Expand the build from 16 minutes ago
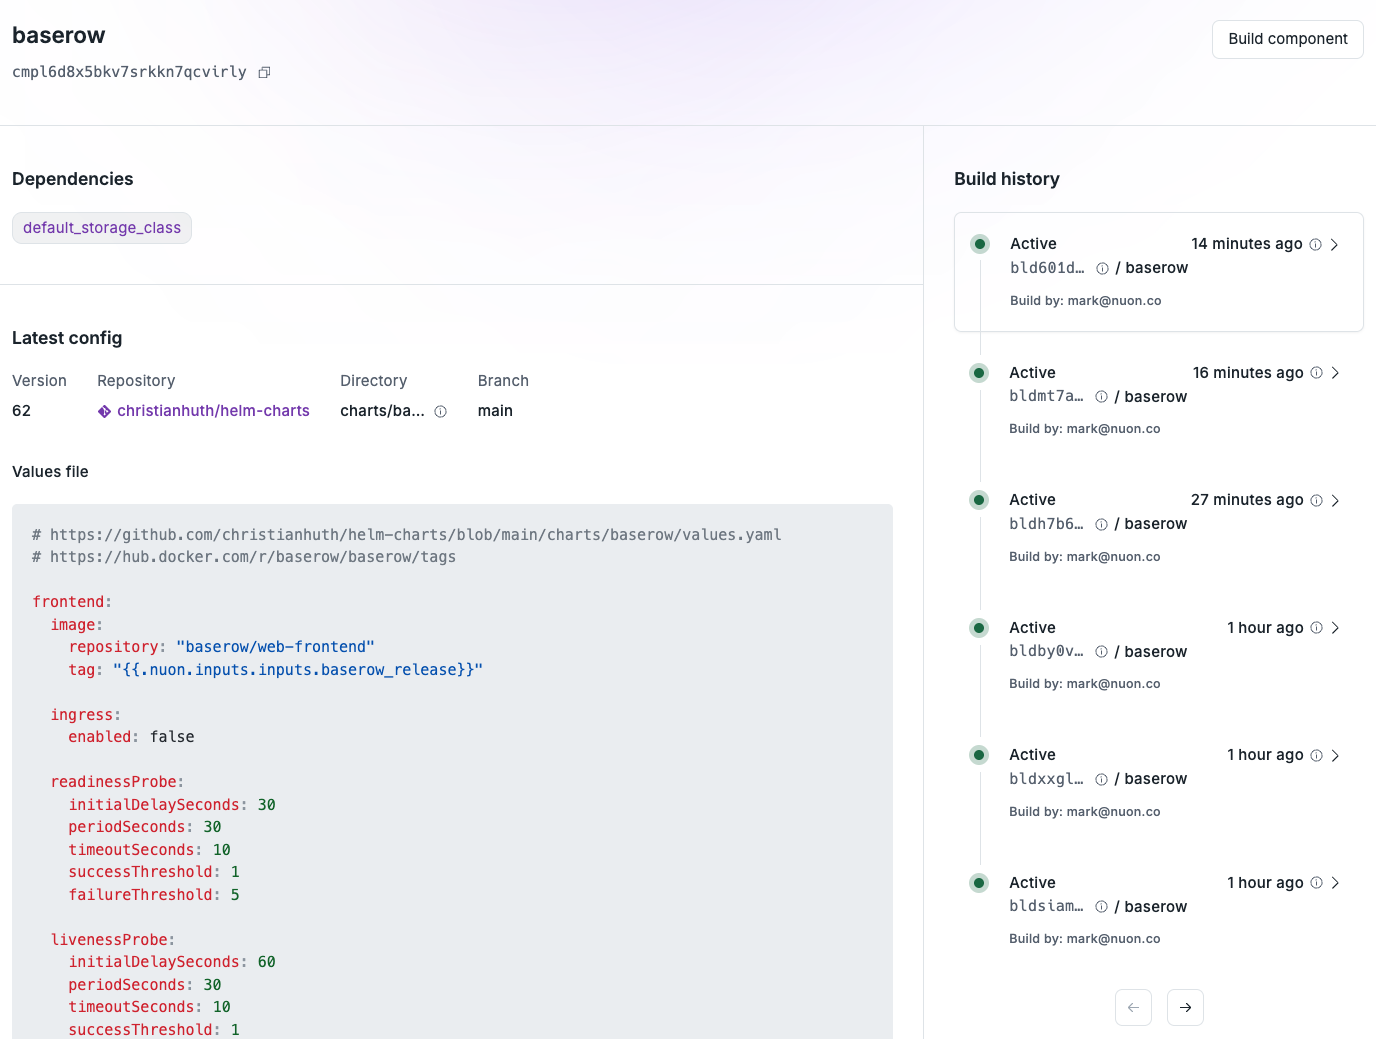The image size is (1376, 1039). 1335,372
